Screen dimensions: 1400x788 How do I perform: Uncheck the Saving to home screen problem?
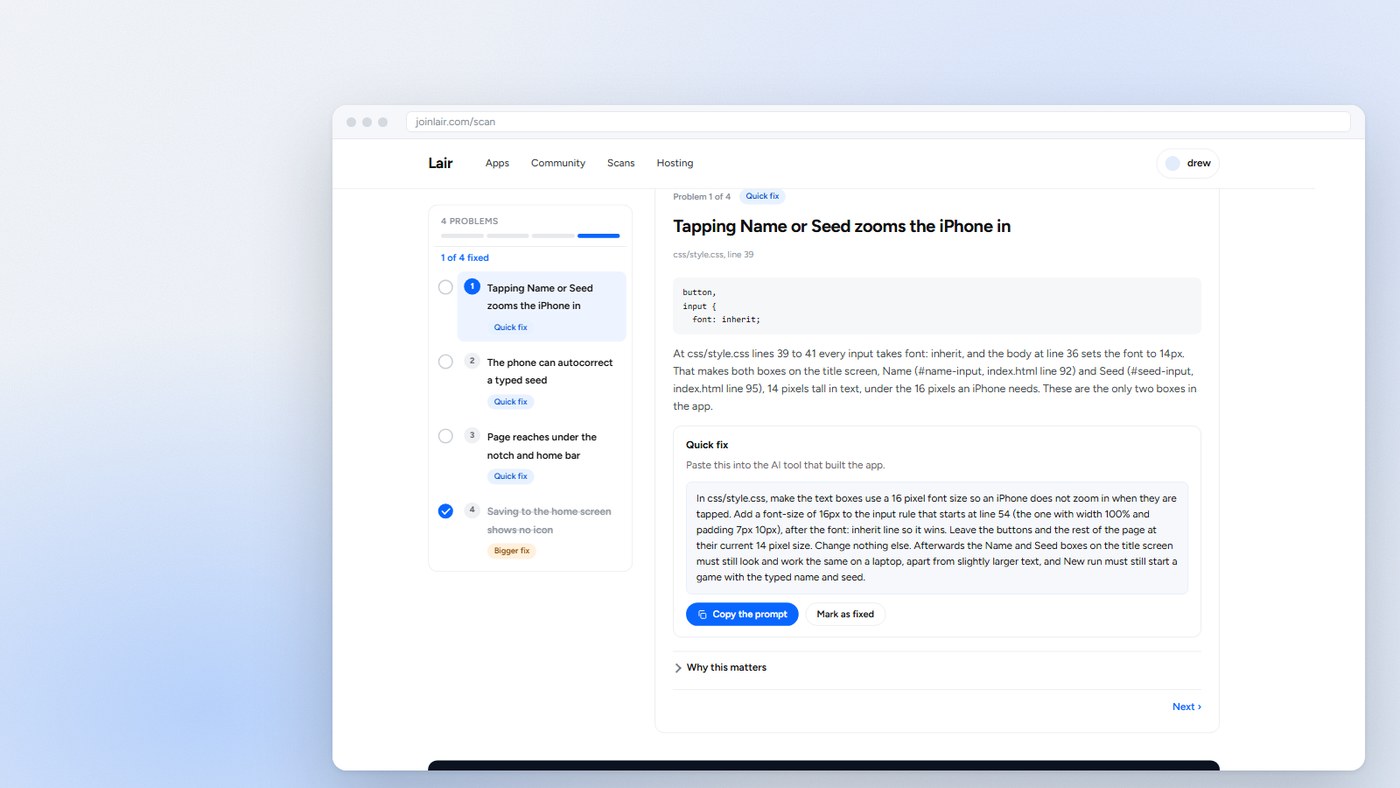(446, 511)
